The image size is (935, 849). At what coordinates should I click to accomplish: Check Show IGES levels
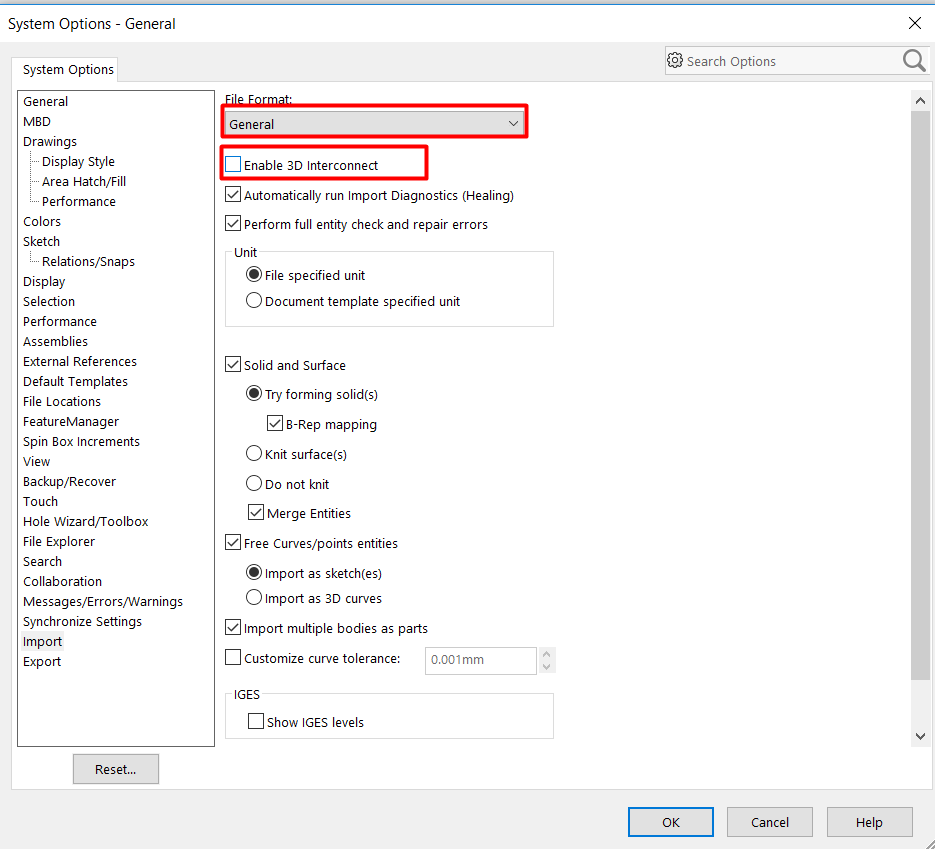pos(256,721)
